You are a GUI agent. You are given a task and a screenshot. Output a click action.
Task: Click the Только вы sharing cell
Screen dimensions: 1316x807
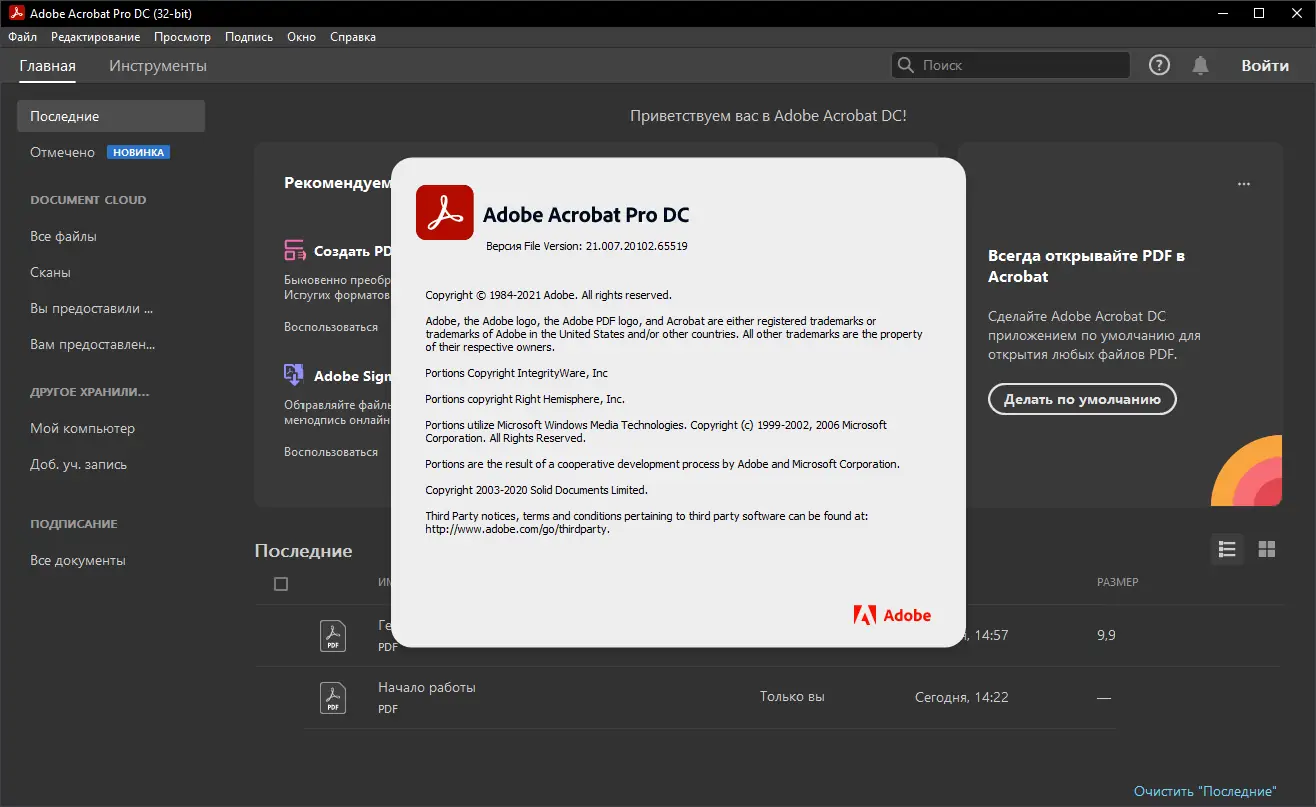tap(792, 697)
